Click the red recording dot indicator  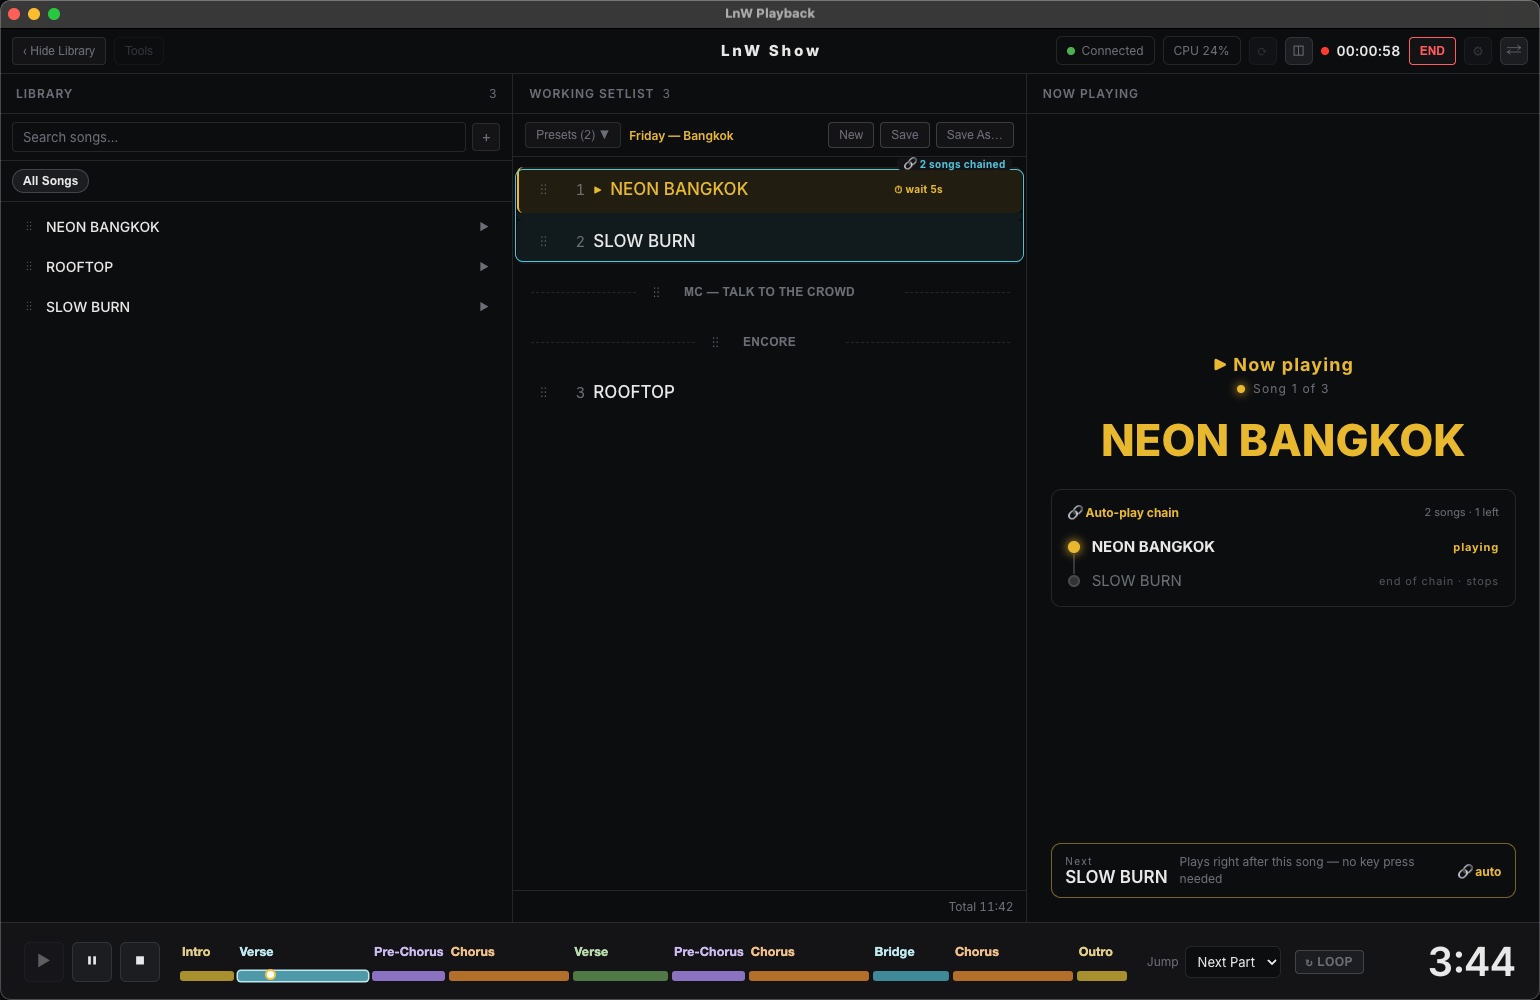click(1325, 51)
